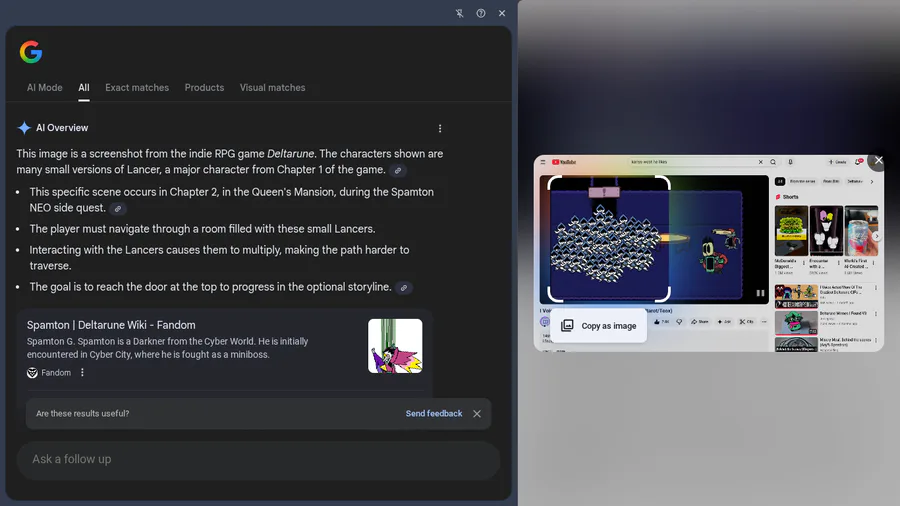Open second recommended video with green character
900x506 pixels.
(796, 322)
